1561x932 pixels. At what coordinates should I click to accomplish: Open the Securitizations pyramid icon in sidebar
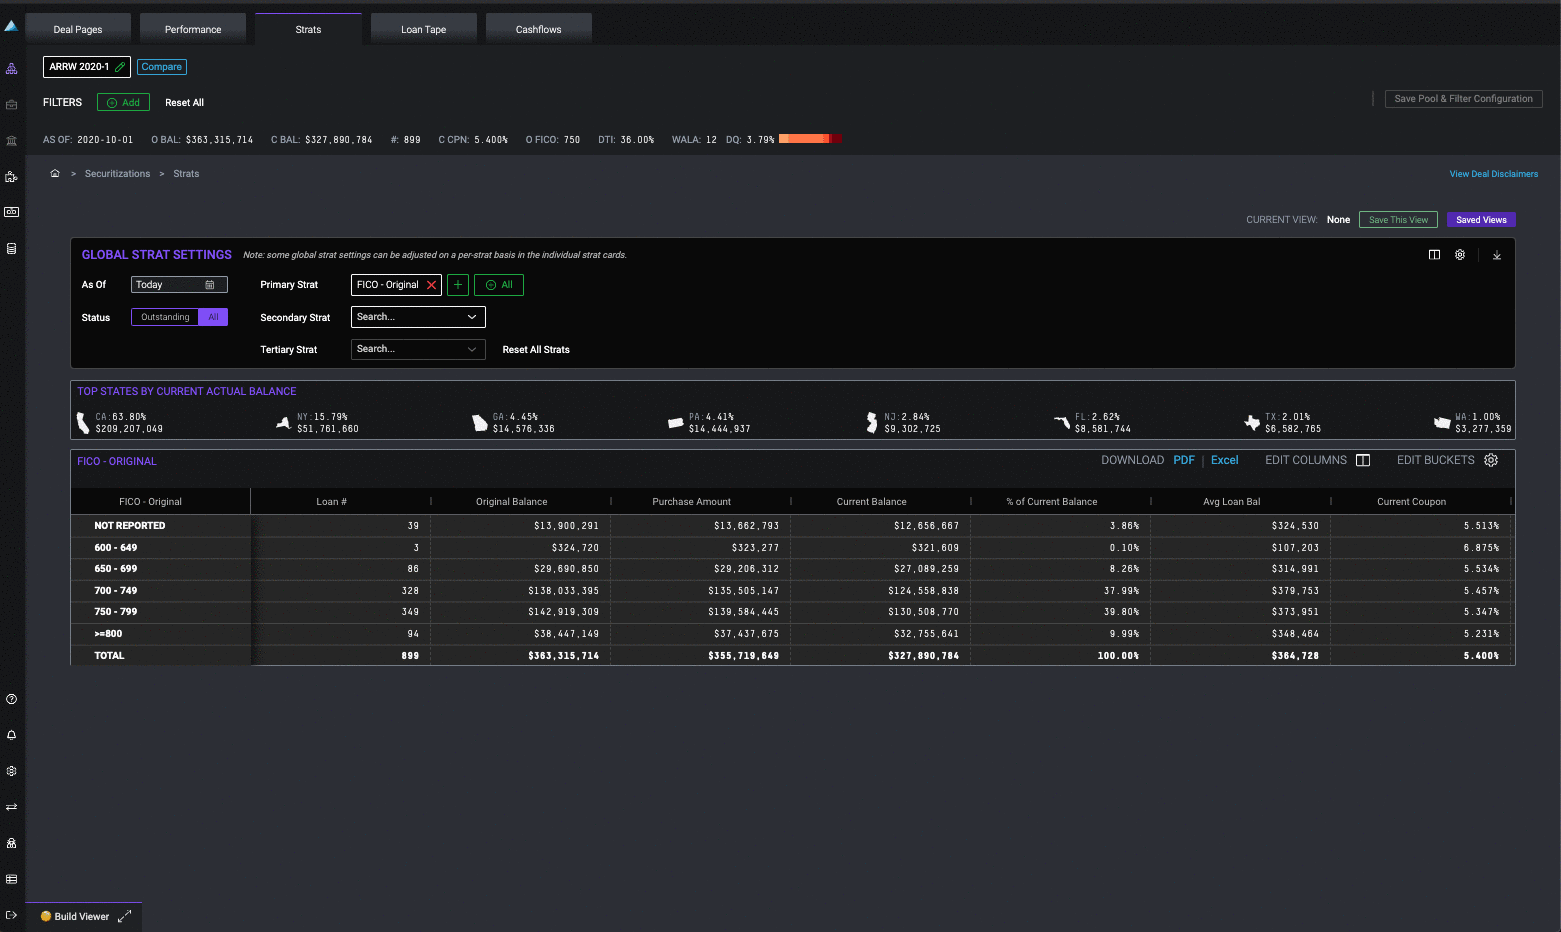click(x=11, y=69)
